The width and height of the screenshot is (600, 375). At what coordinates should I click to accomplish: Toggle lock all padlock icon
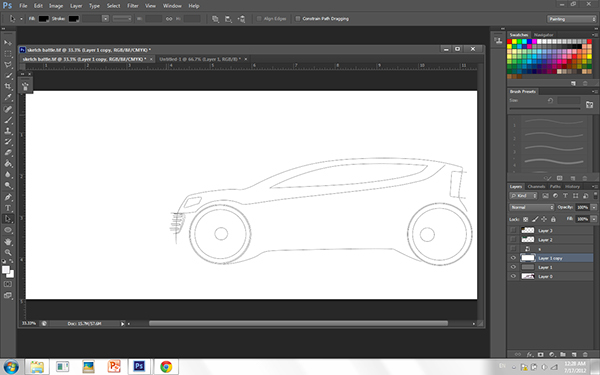pyautogui.click(x=553, y=219)
